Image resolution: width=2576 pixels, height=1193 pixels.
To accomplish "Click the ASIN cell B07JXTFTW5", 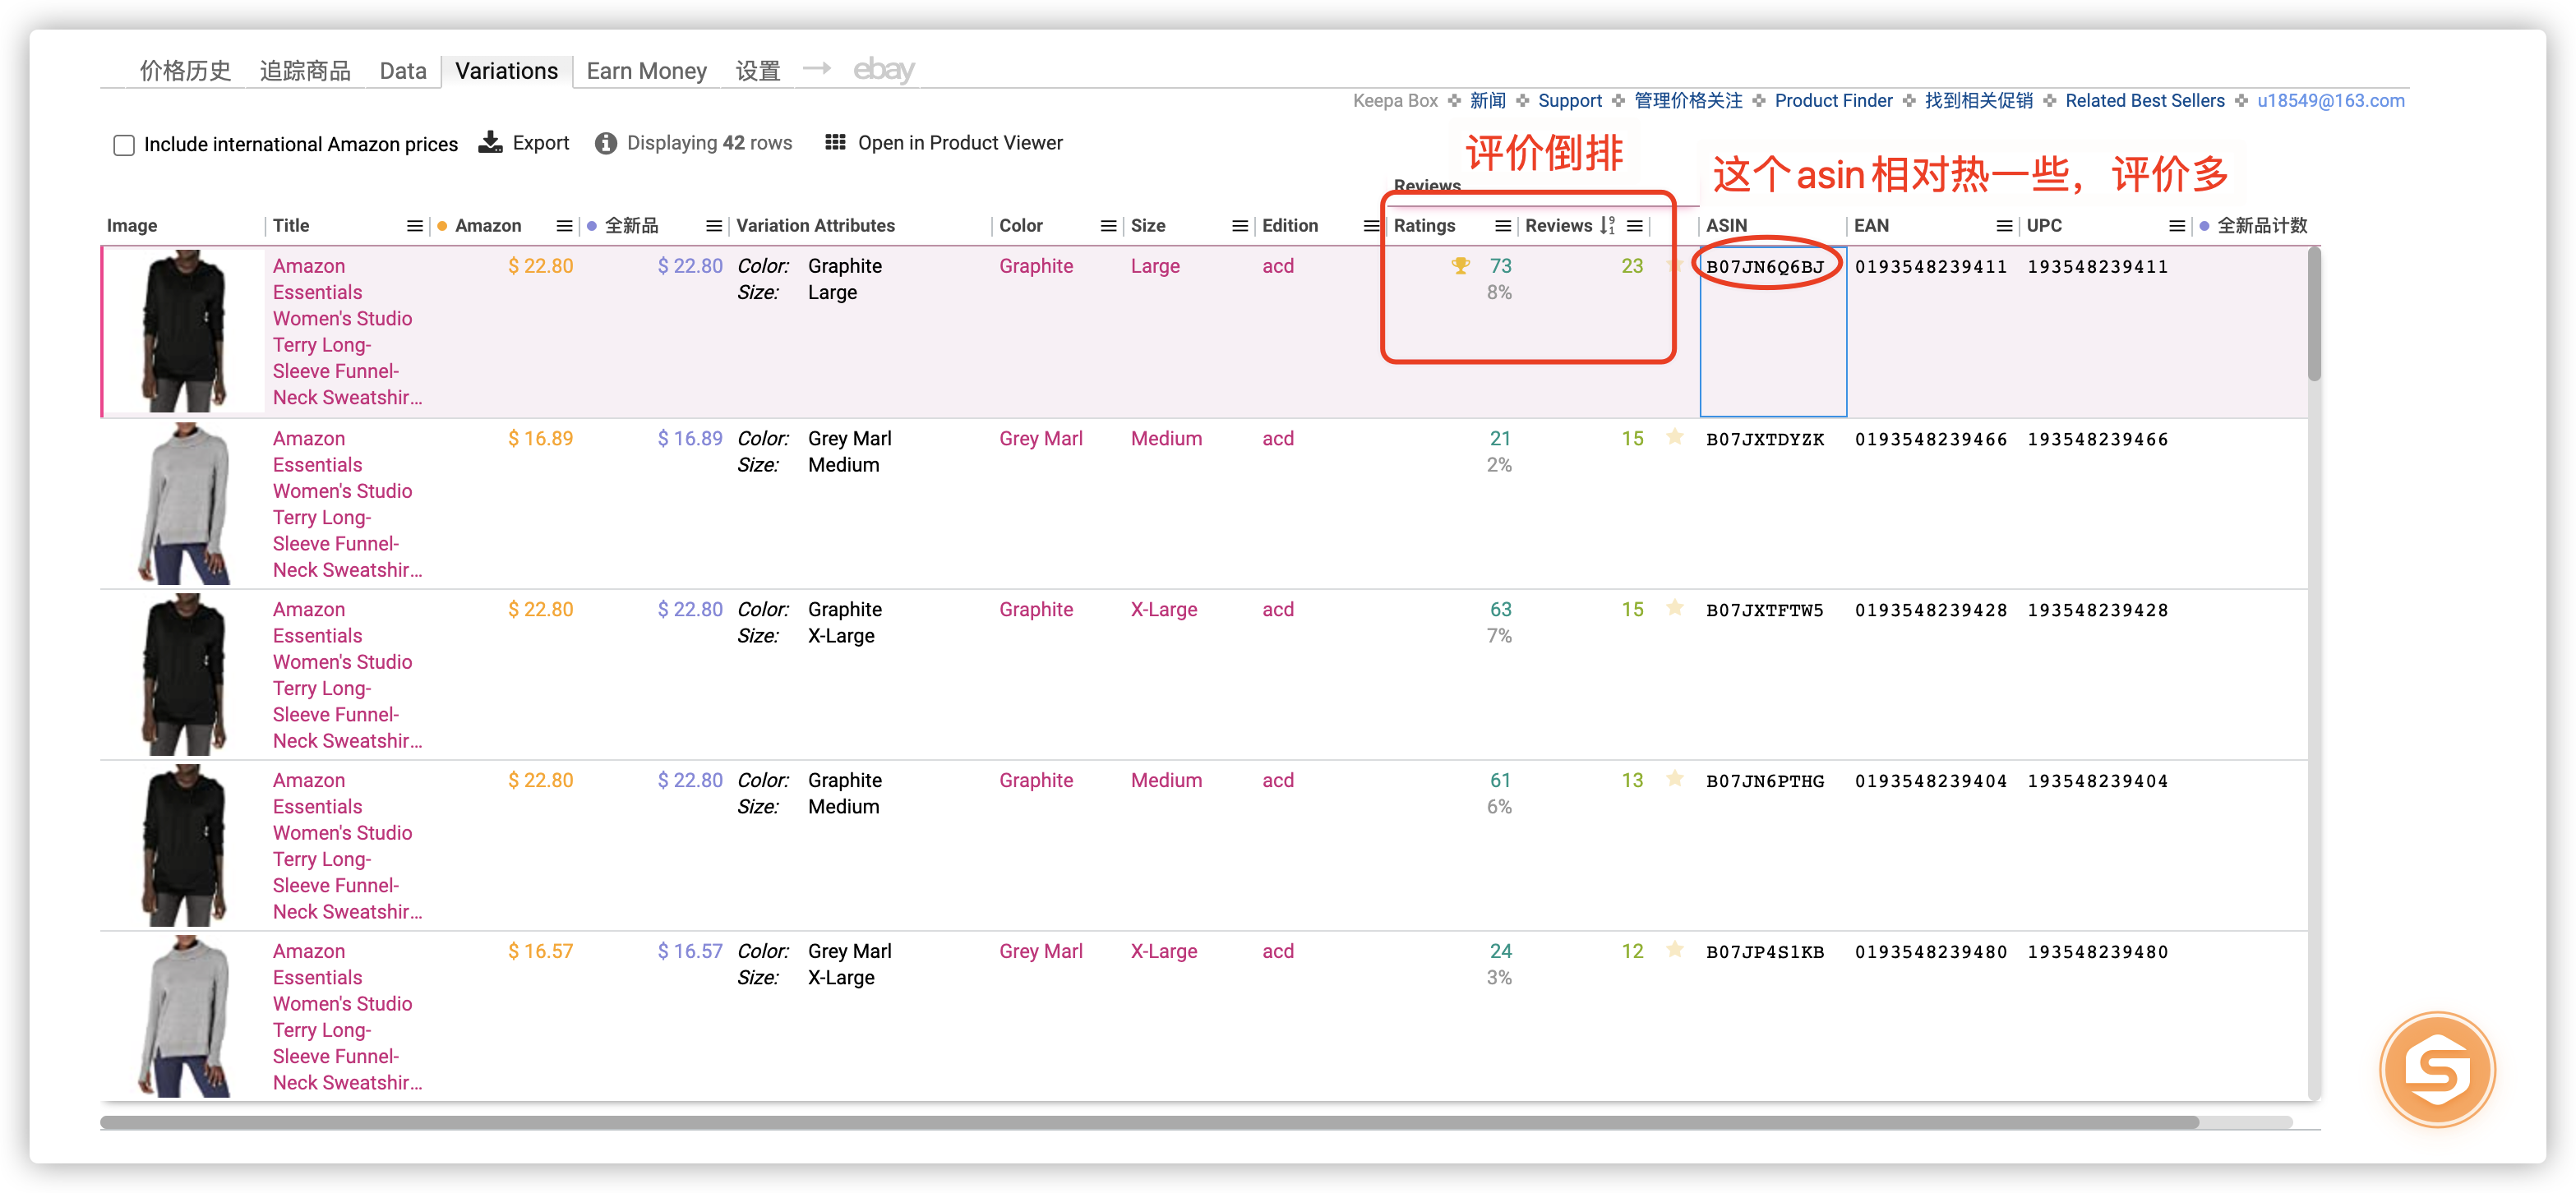I will pos(1765,611).
